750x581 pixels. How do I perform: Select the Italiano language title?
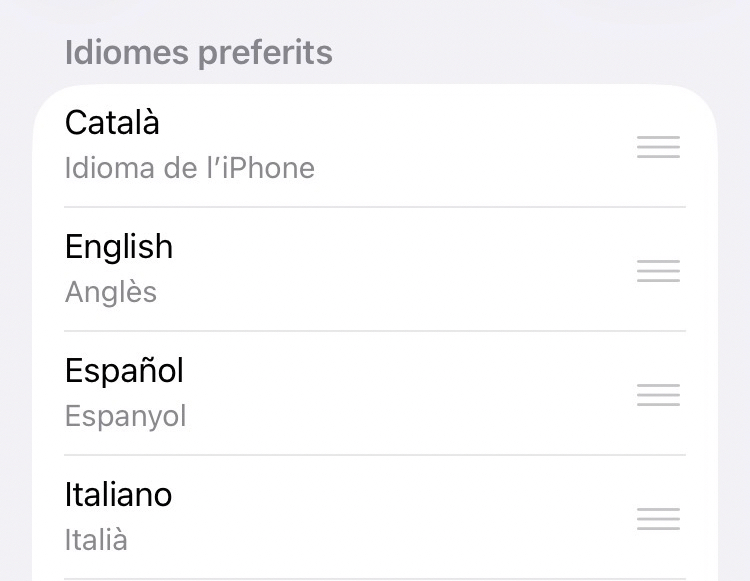point(118,495)
